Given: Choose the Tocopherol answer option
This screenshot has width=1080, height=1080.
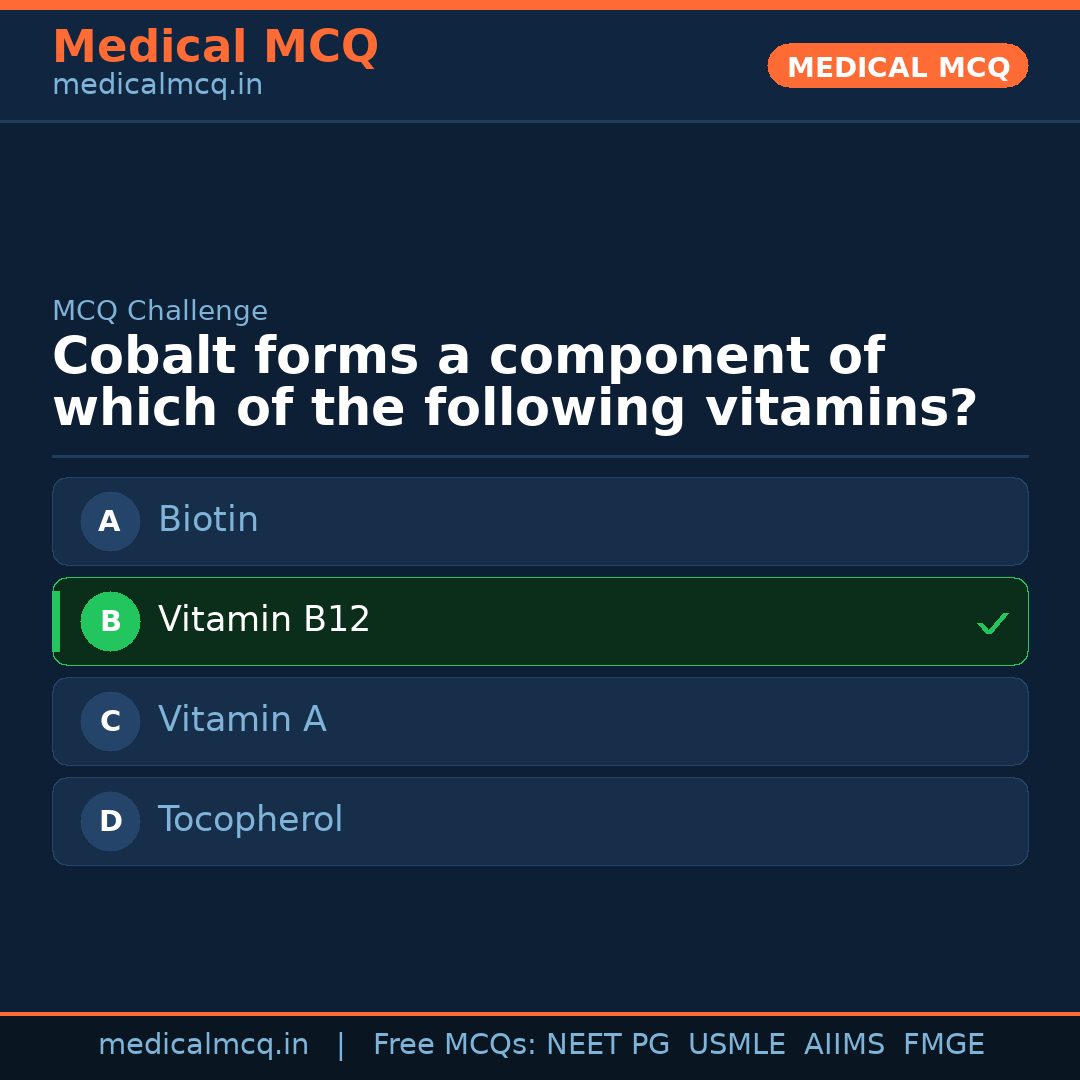Looking at the screenshot, I should pos(540,821).
